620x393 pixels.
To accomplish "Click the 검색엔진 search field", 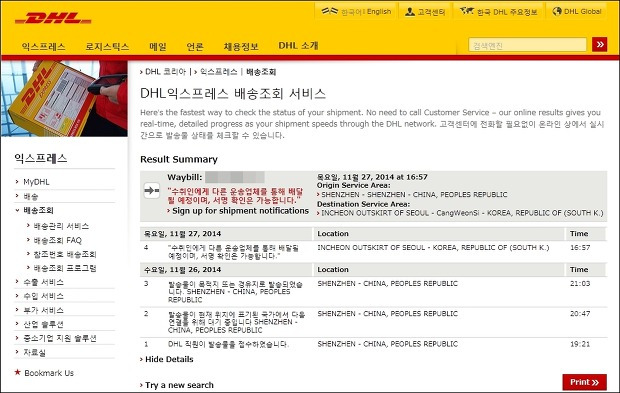I will point(527,45).
